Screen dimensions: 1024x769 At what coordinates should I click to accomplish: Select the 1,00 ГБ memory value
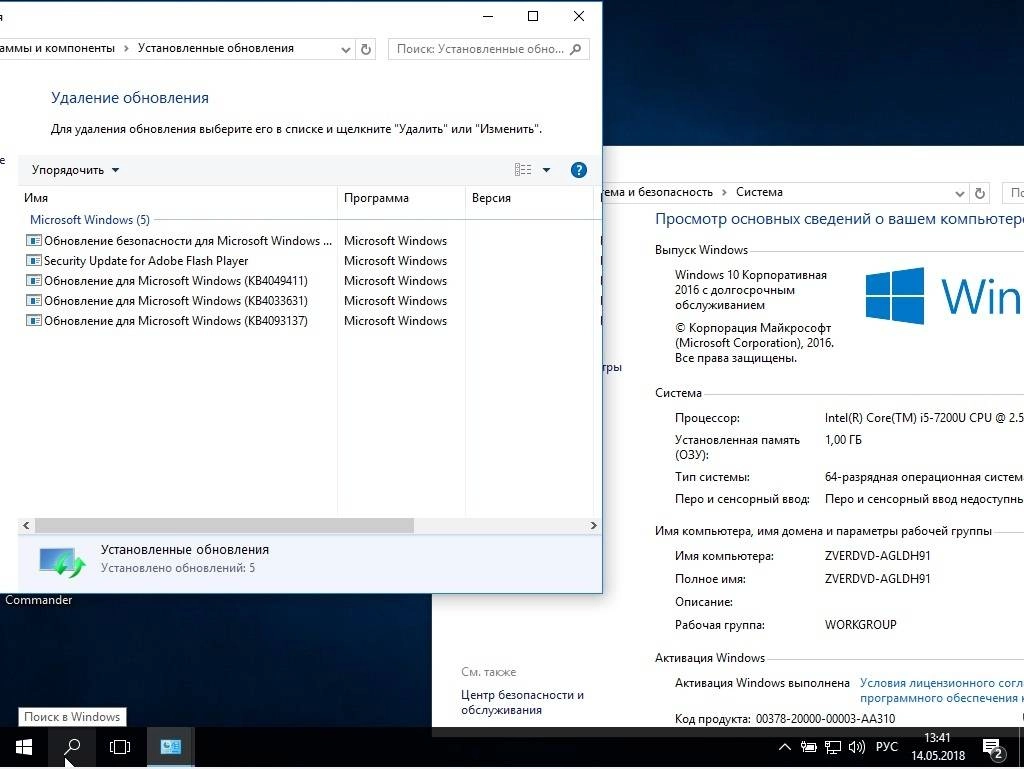pyautogui.click(x=843, y=440)
